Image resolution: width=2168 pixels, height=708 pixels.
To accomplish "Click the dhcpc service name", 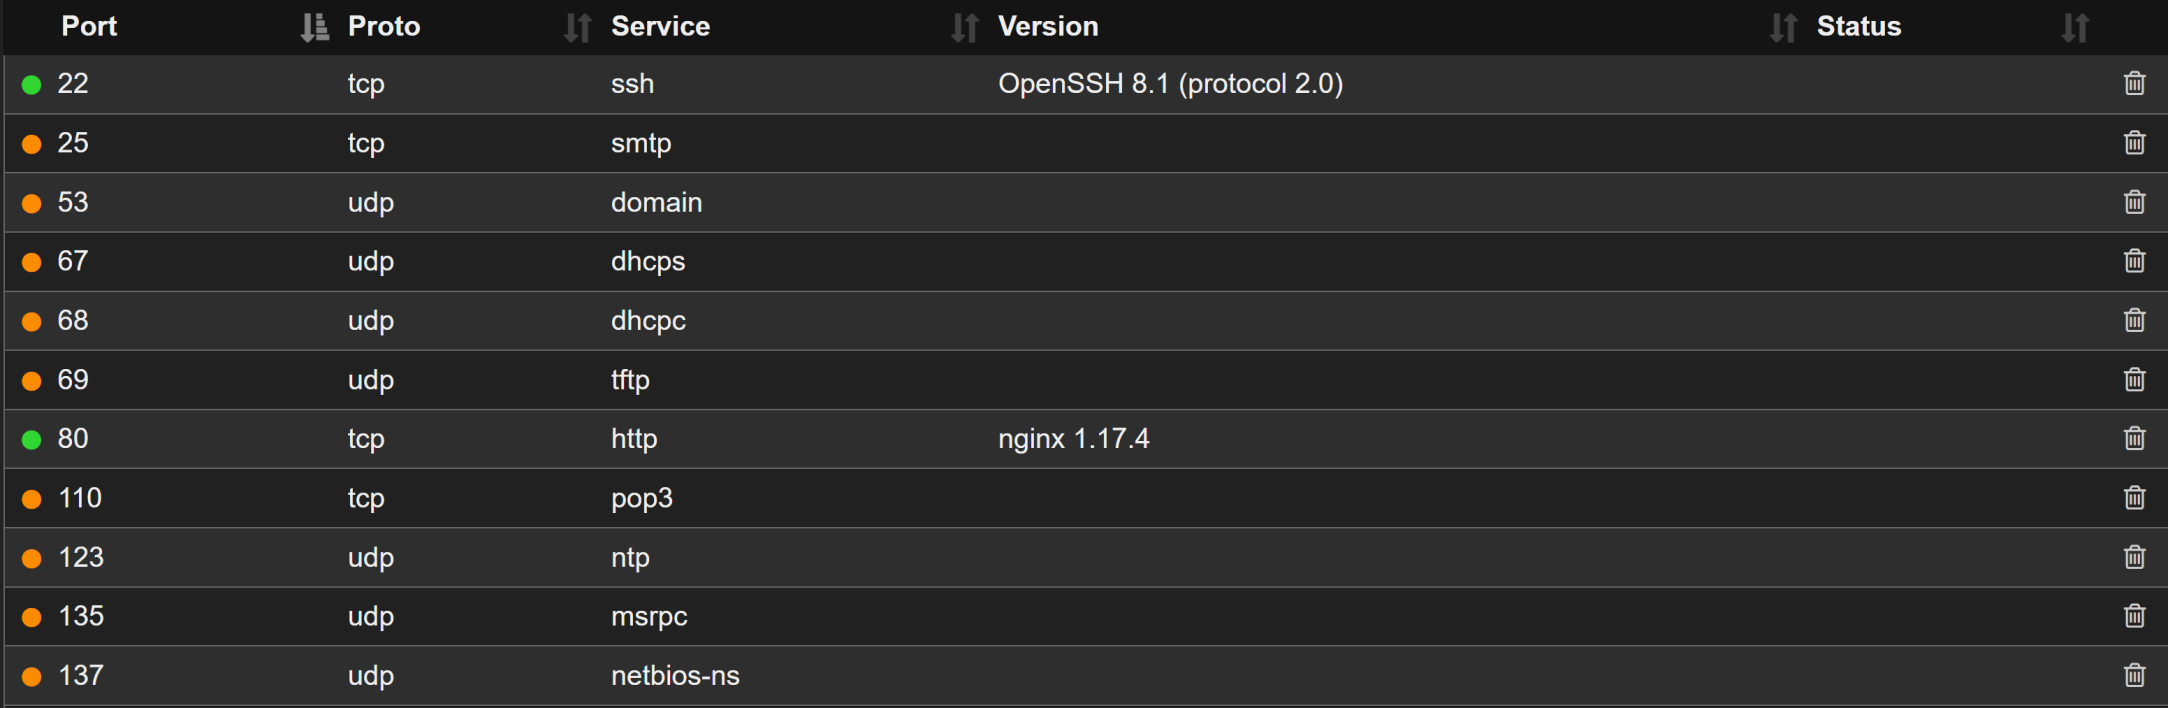I will (648, 321).
